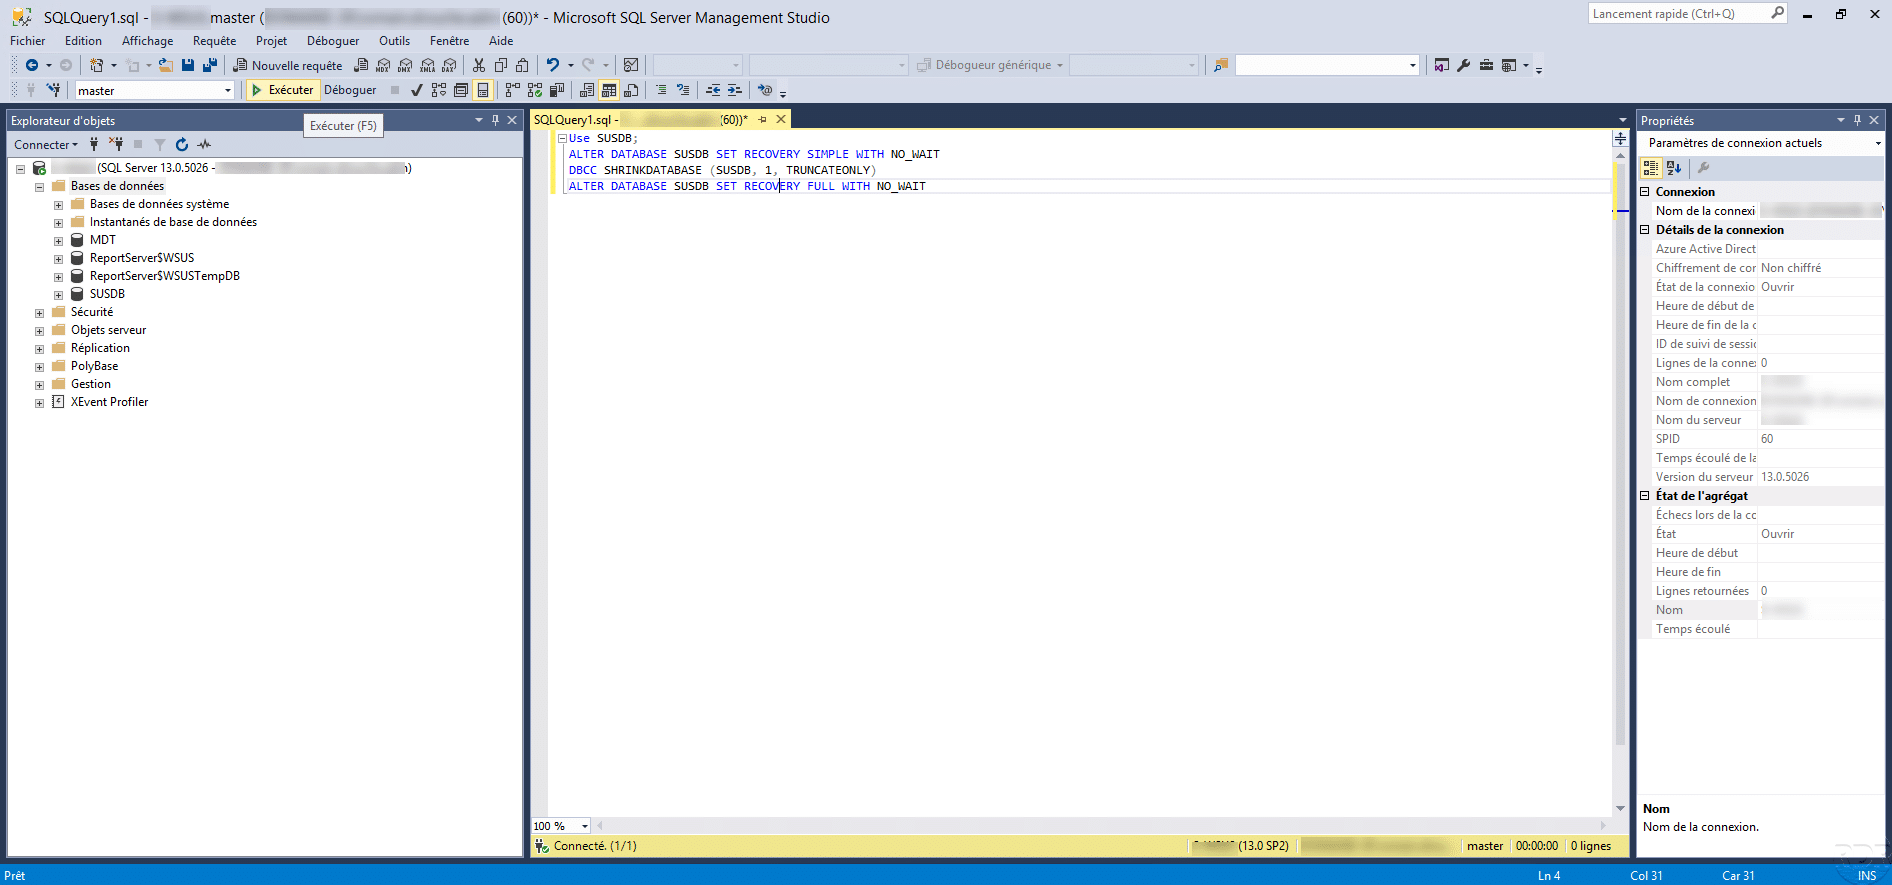
Task: Open the Connecter dropdown in Object Explorer
Action: pyautogui.click(x=45, y=145)
